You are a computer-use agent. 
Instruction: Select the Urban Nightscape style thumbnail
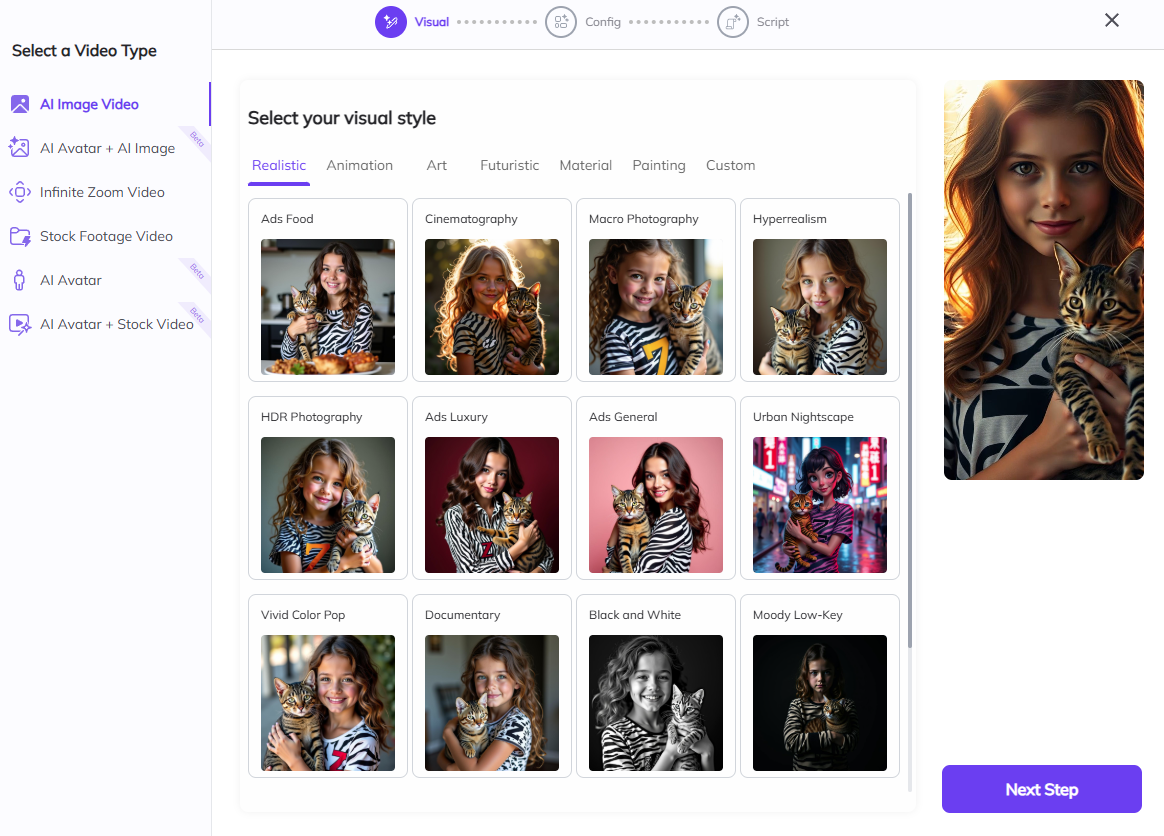coord(820,505)
